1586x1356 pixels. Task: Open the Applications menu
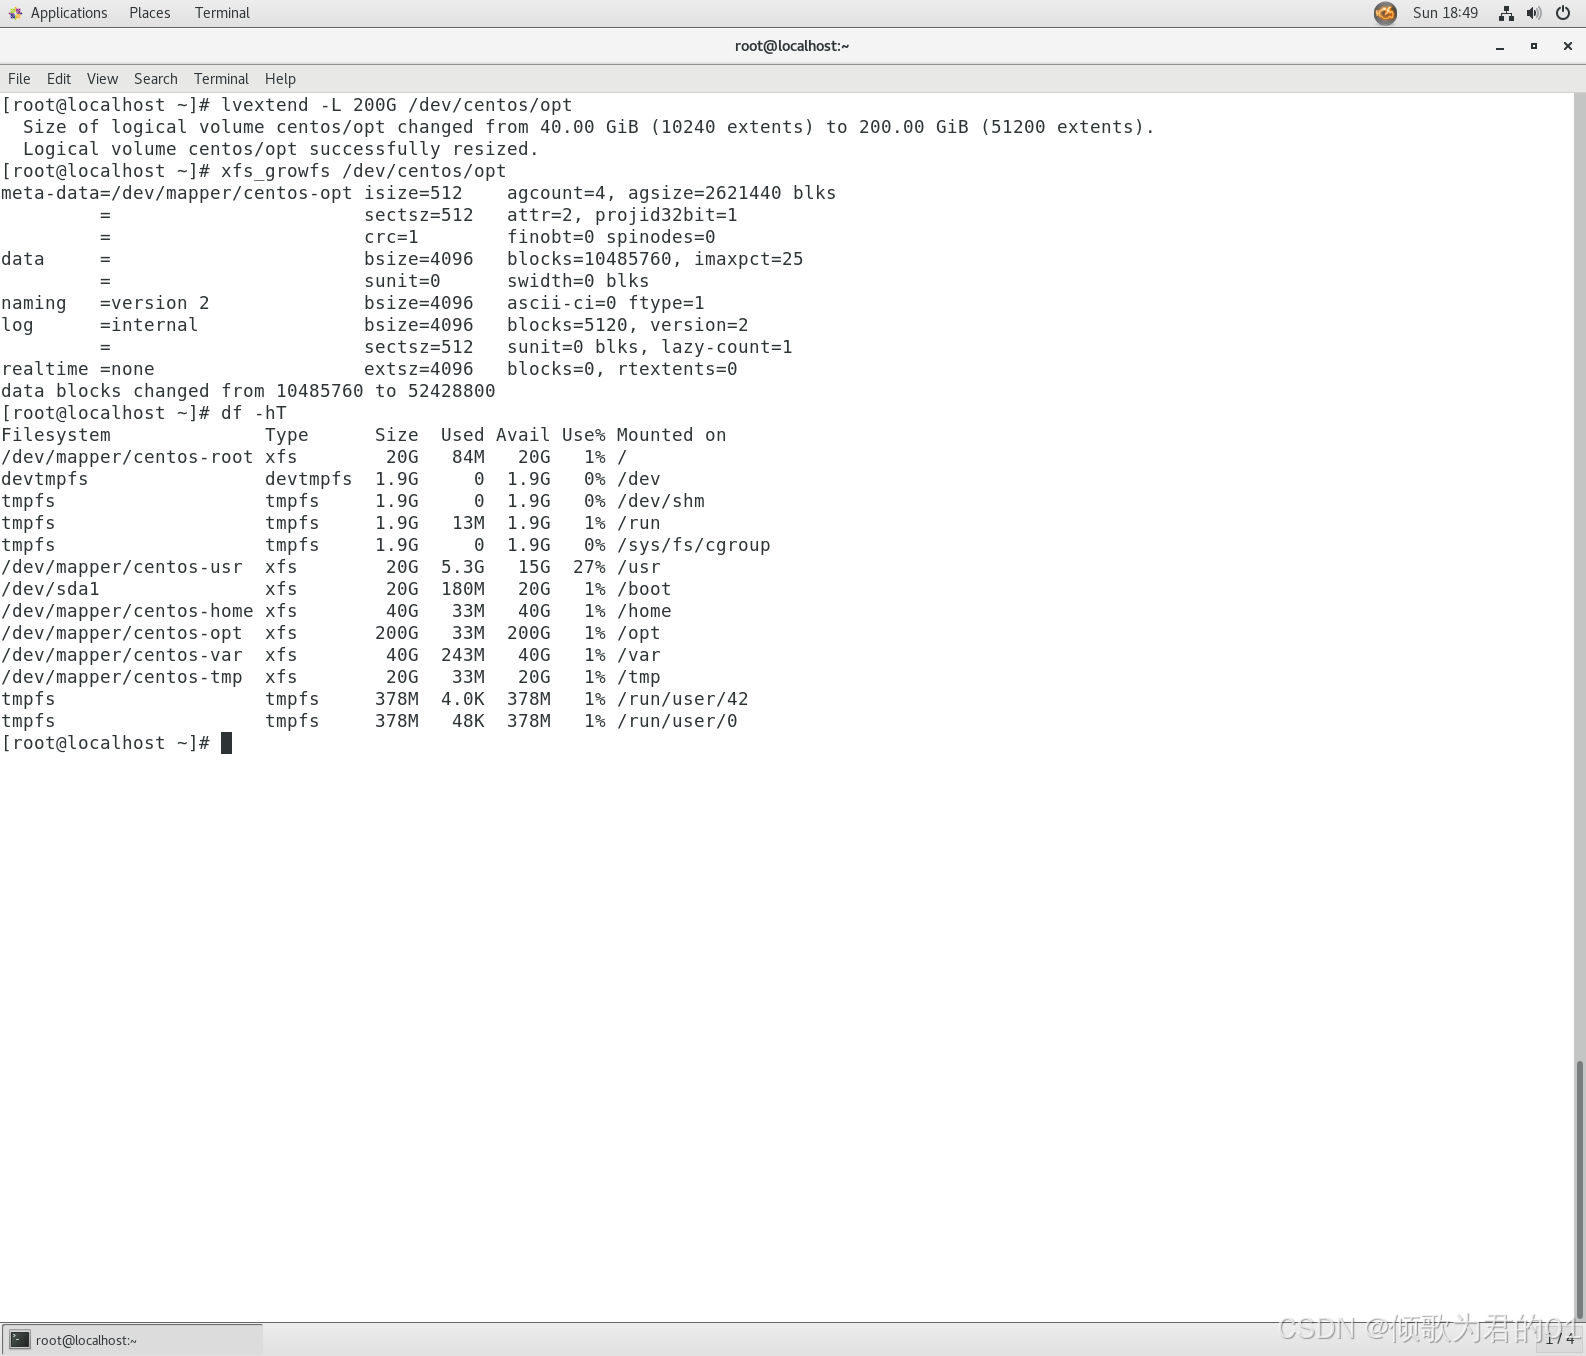point(68,13)
